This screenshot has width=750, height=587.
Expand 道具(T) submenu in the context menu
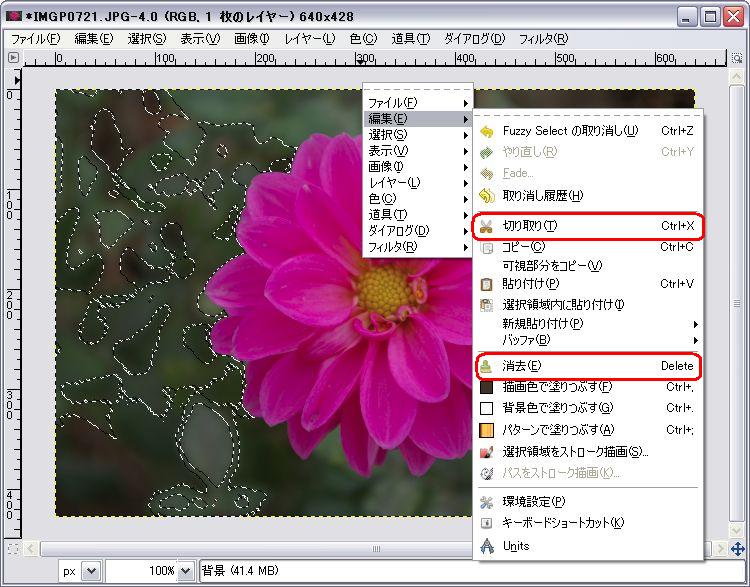click(418, 215)
